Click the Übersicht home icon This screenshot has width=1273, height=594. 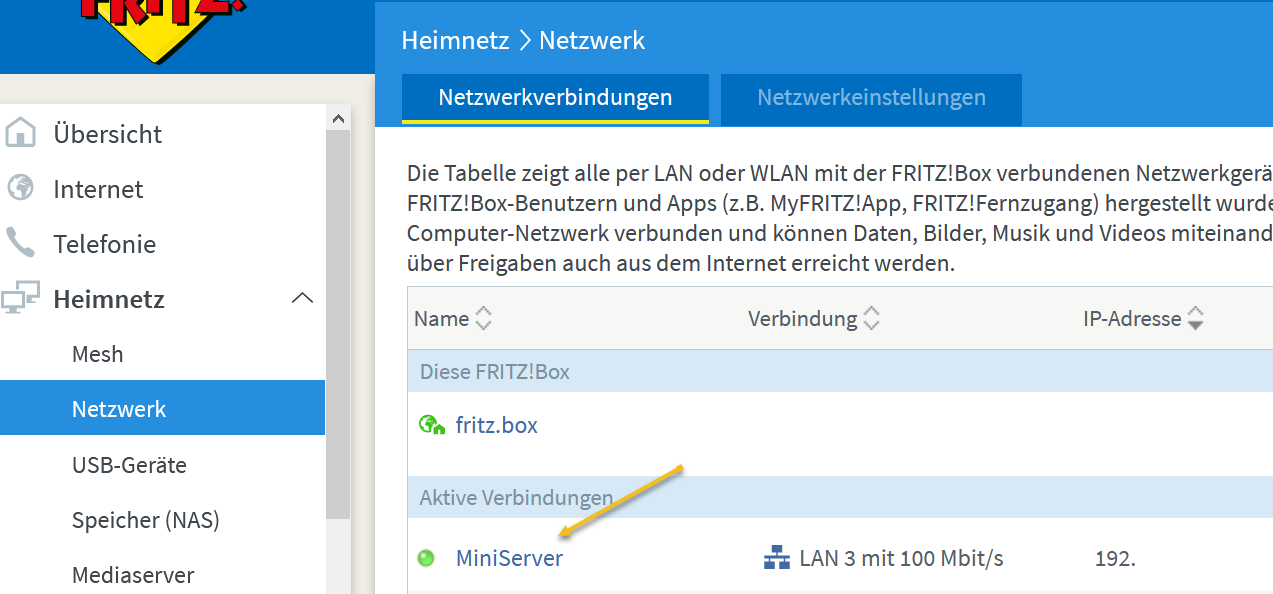click(x=20, y=133)
